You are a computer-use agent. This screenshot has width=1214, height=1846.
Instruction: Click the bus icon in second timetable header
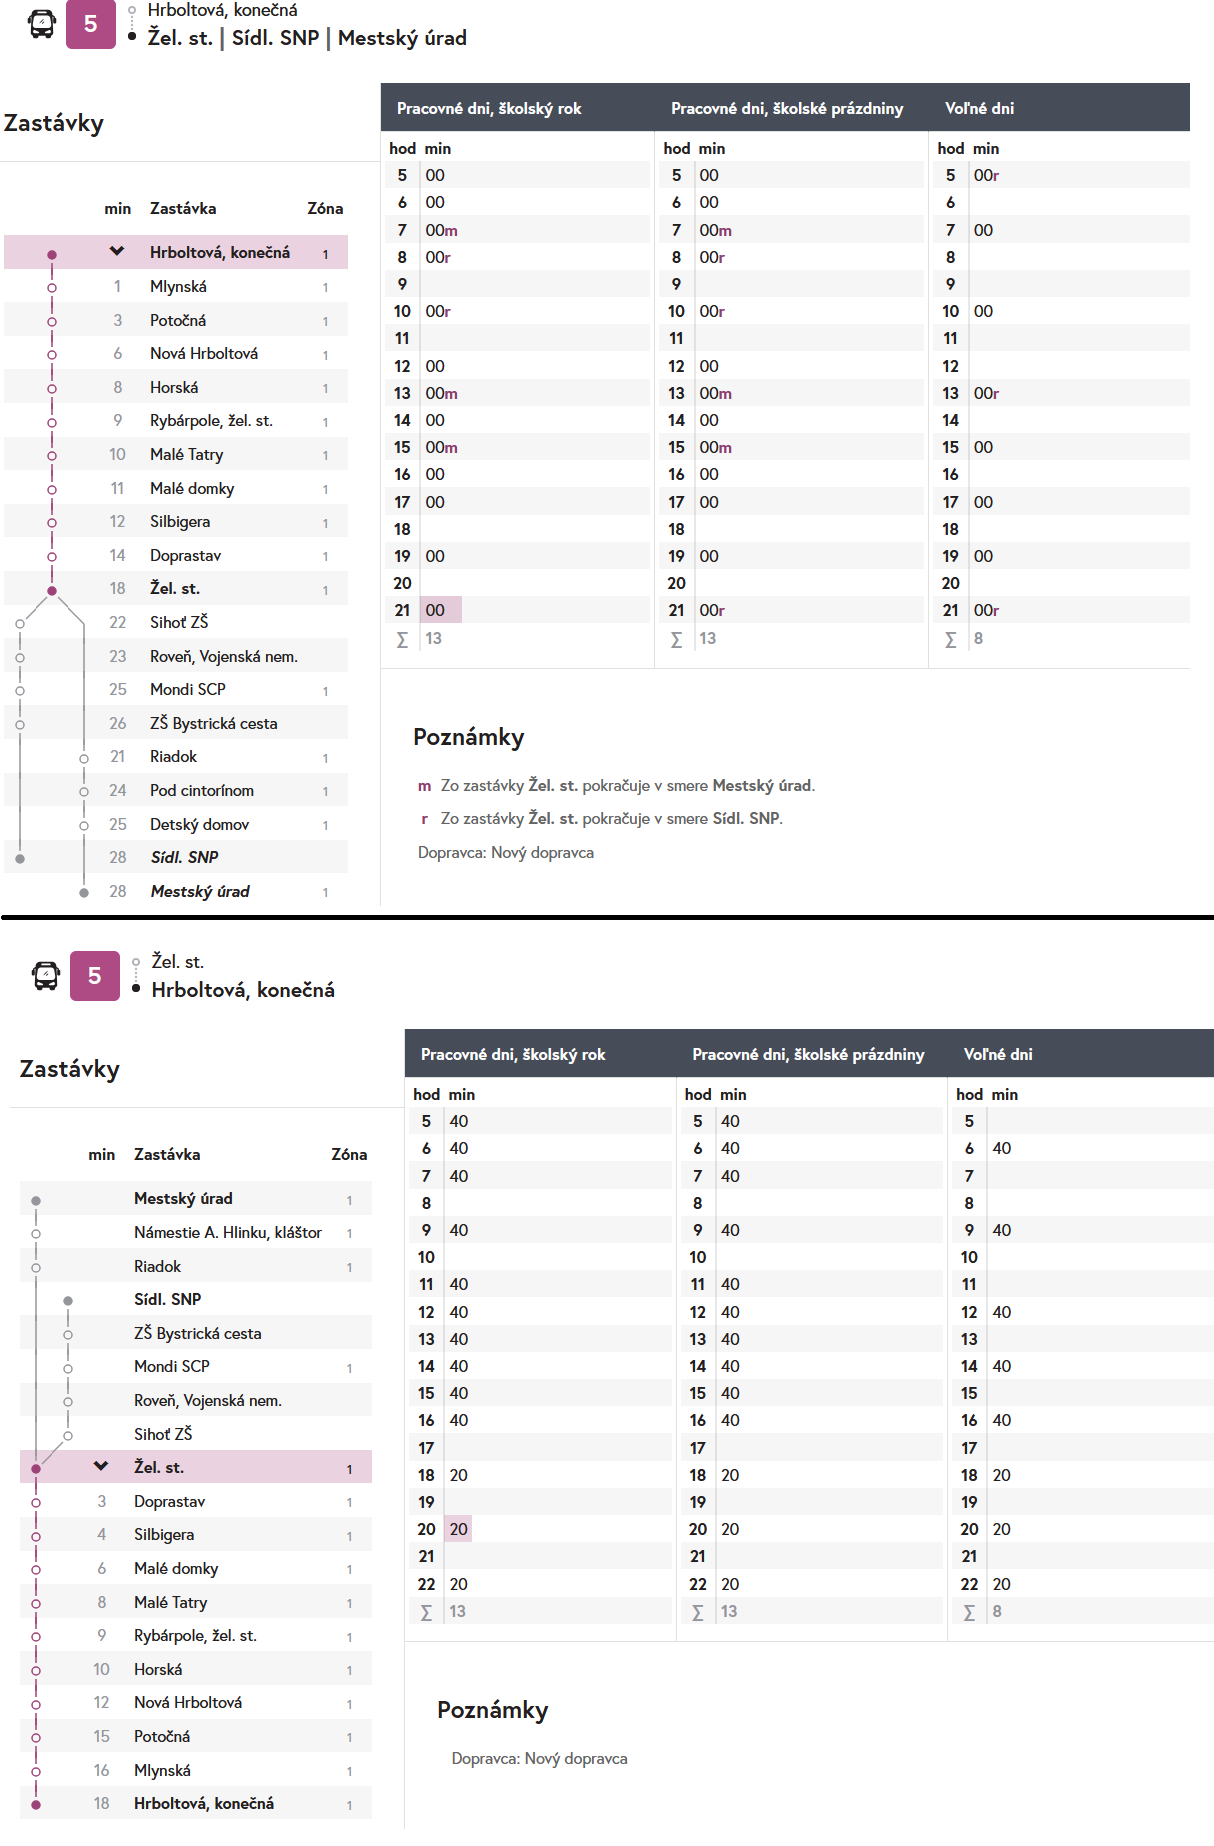point(46,975)
